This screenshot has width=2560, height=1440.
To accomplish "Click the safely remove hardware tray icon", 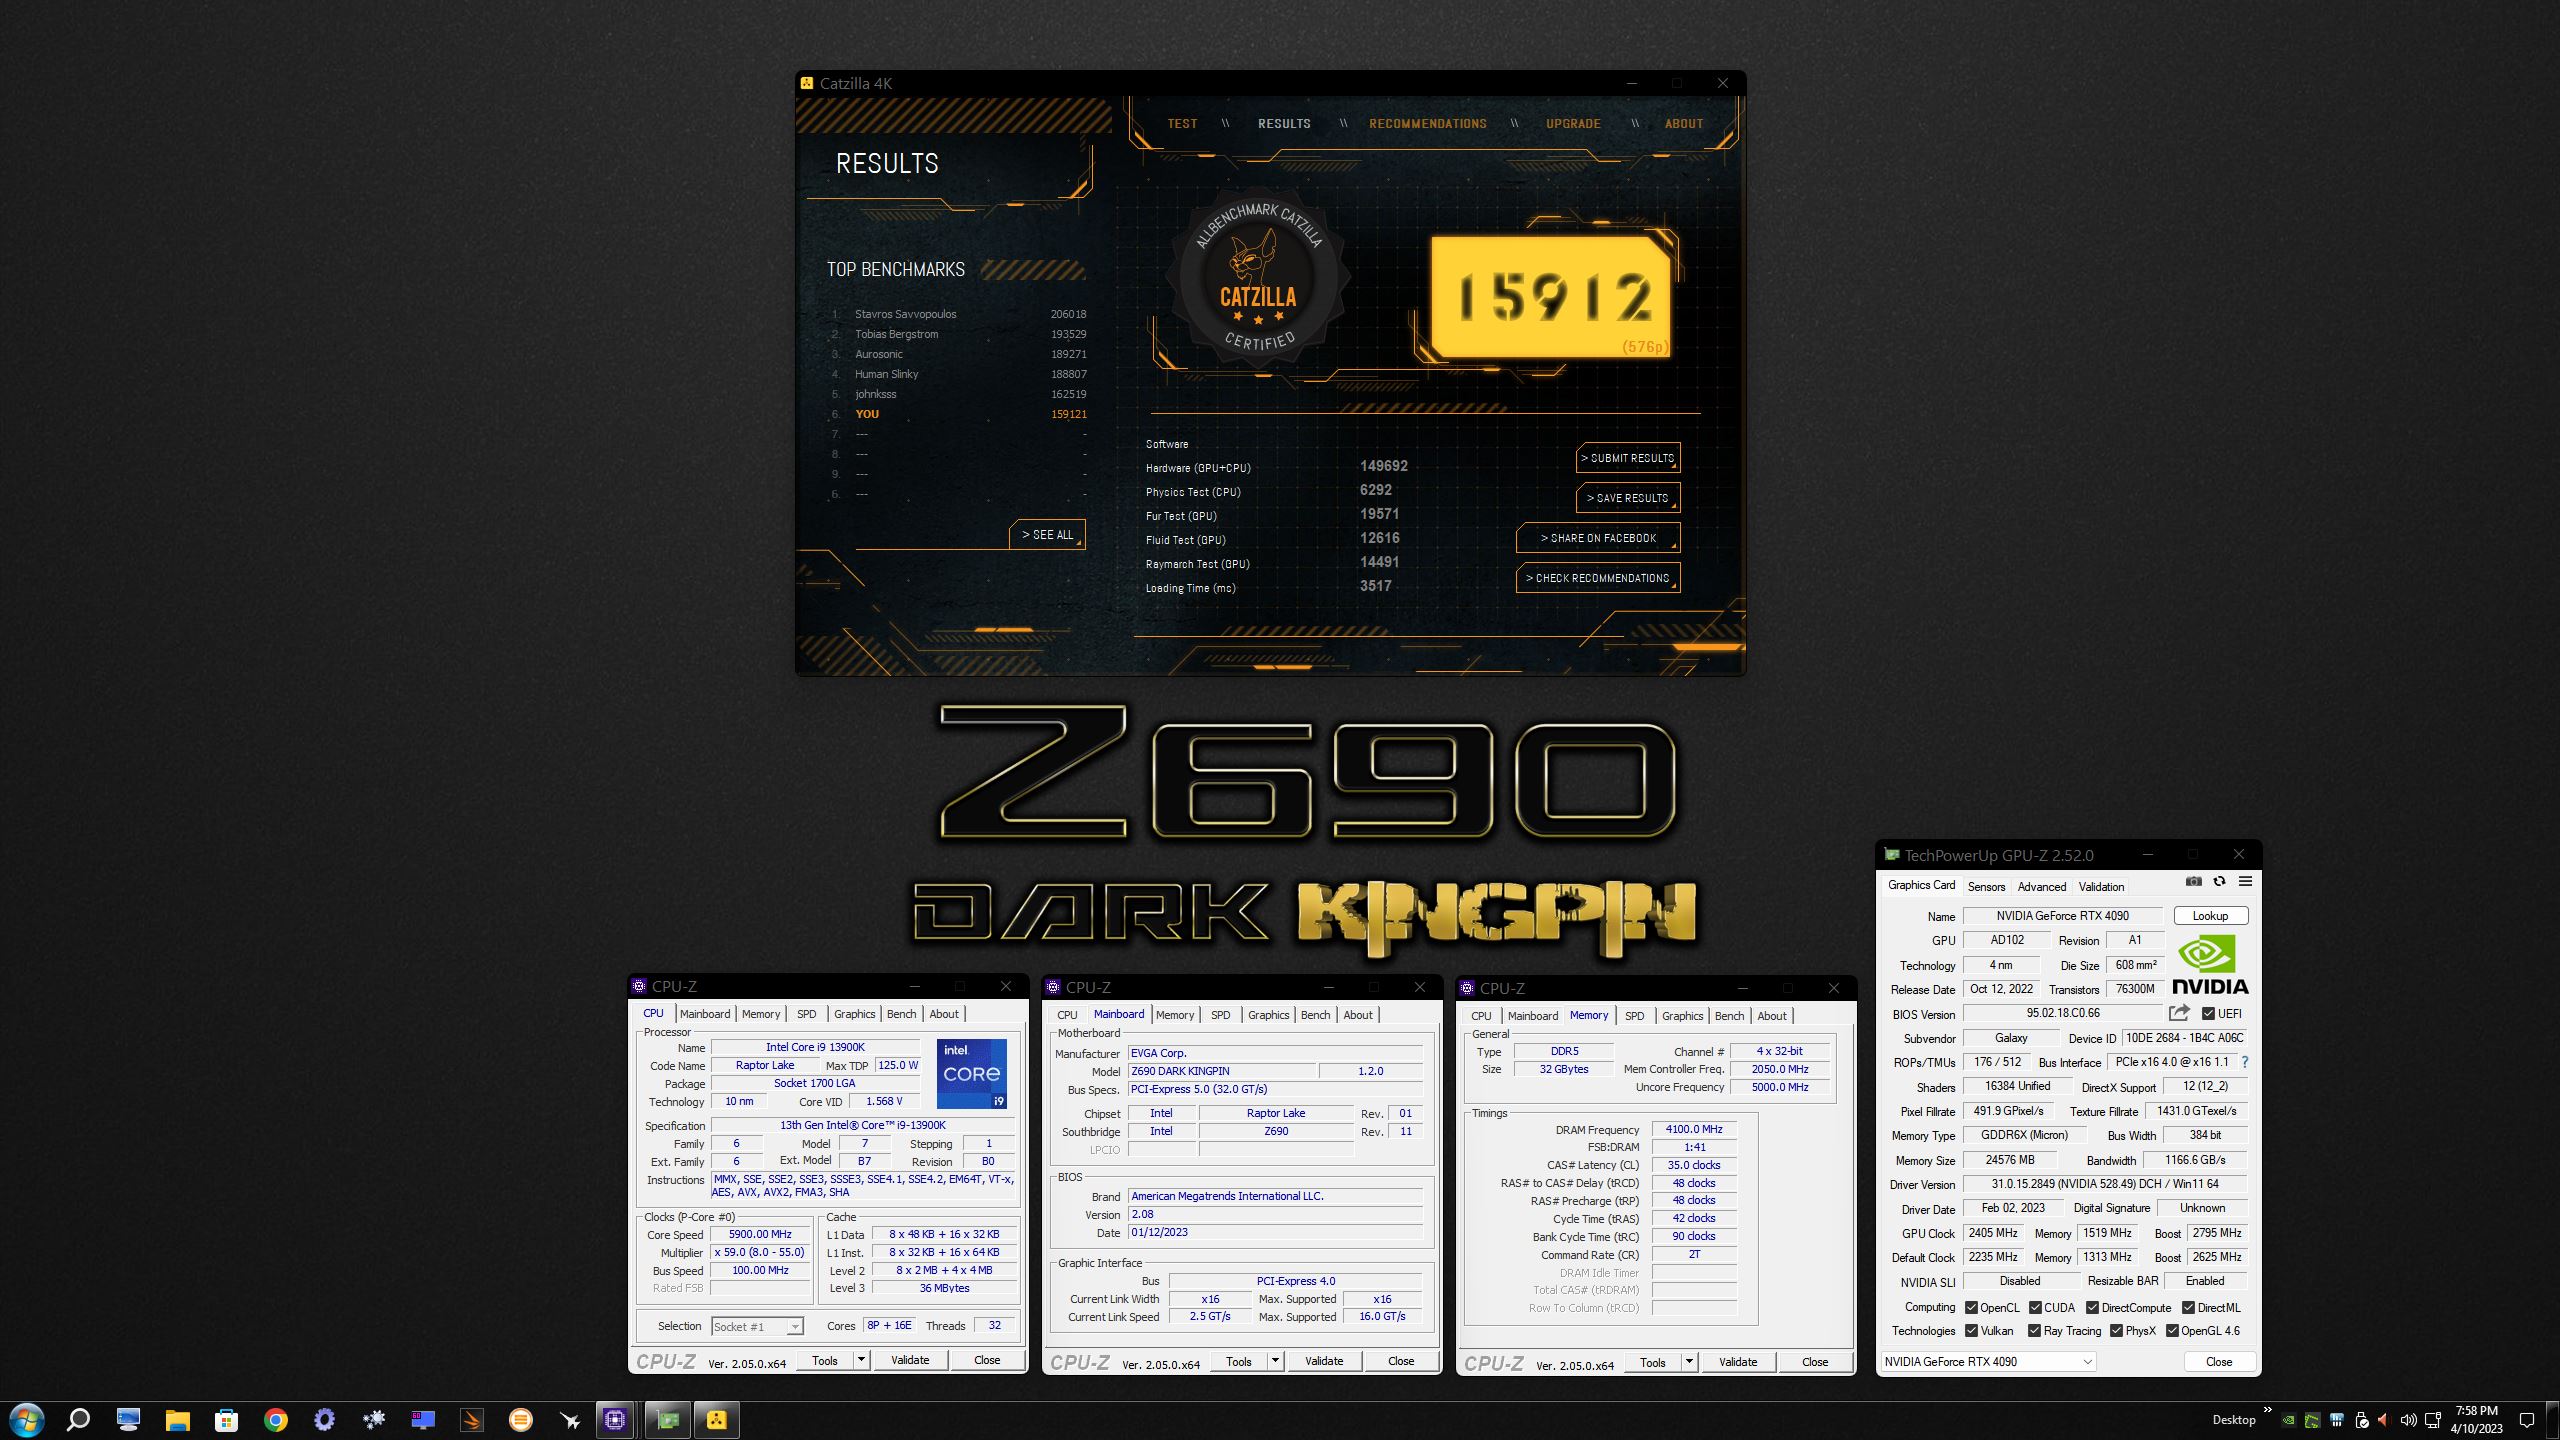I will coord(2361,1420).
